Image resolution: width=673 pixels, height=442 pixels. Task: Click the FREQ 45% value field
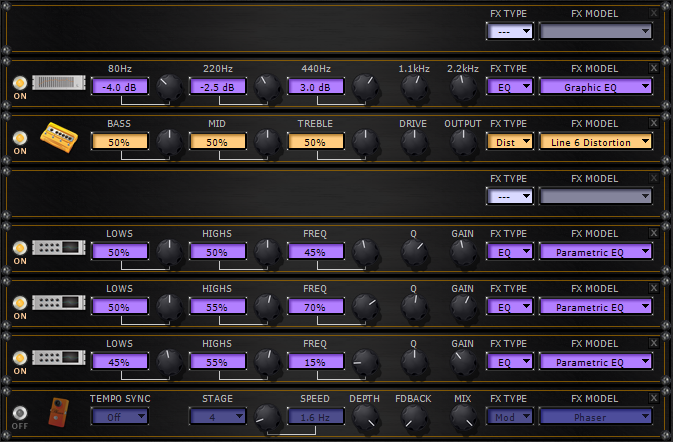coord(315,251)
